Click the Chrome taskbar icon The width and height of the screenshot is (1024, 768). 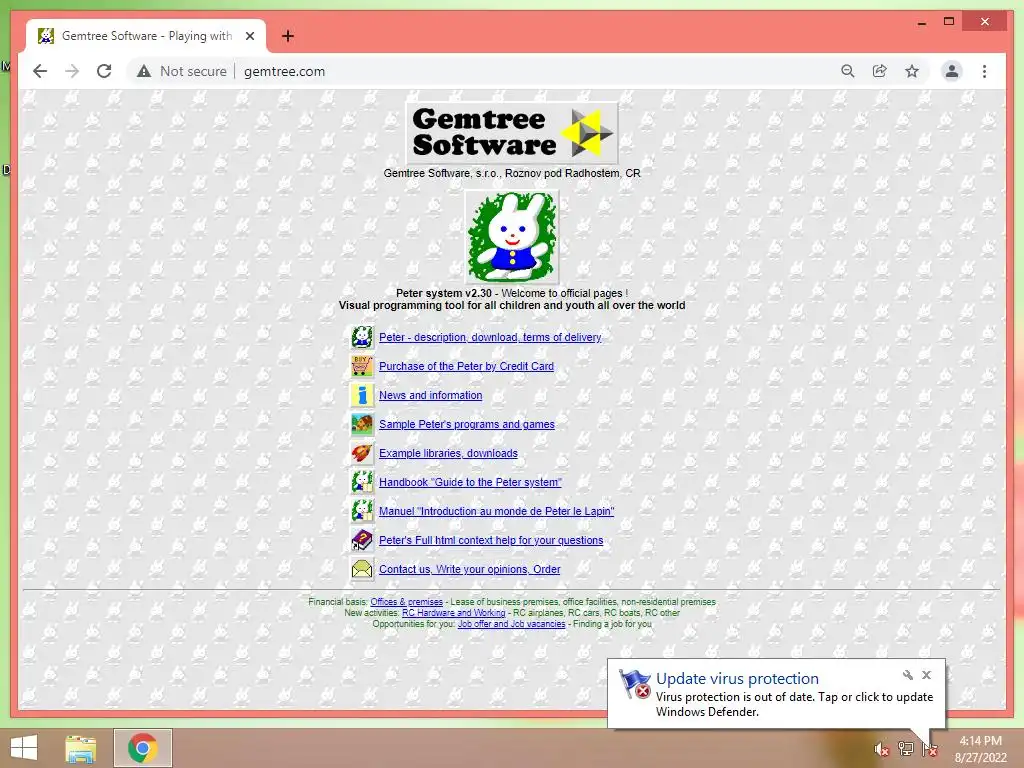coord(143,748)
